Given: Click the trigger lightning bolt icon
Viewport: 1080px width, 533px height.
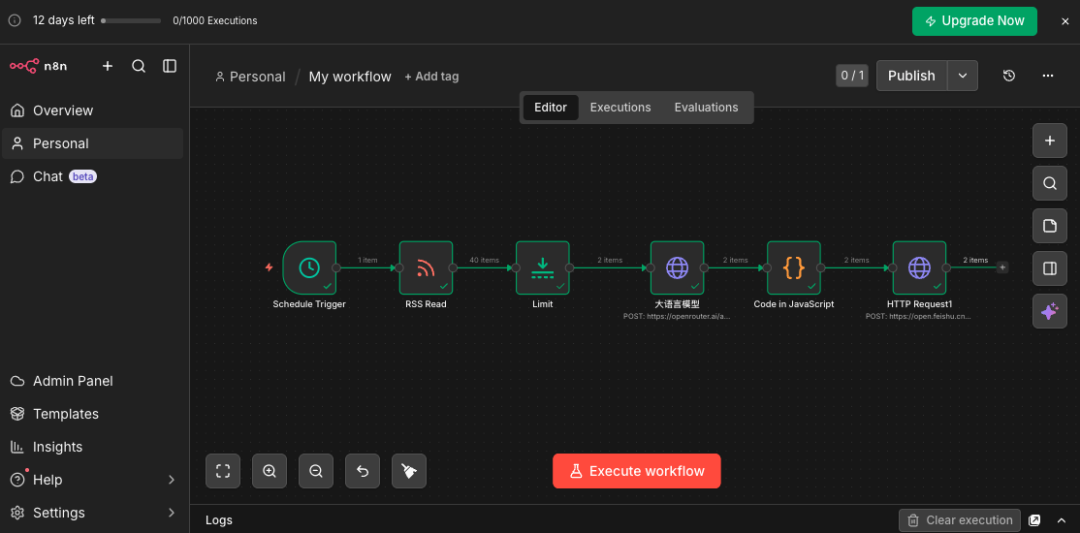Looking at the screenshot, I should [x=269, y=267].
